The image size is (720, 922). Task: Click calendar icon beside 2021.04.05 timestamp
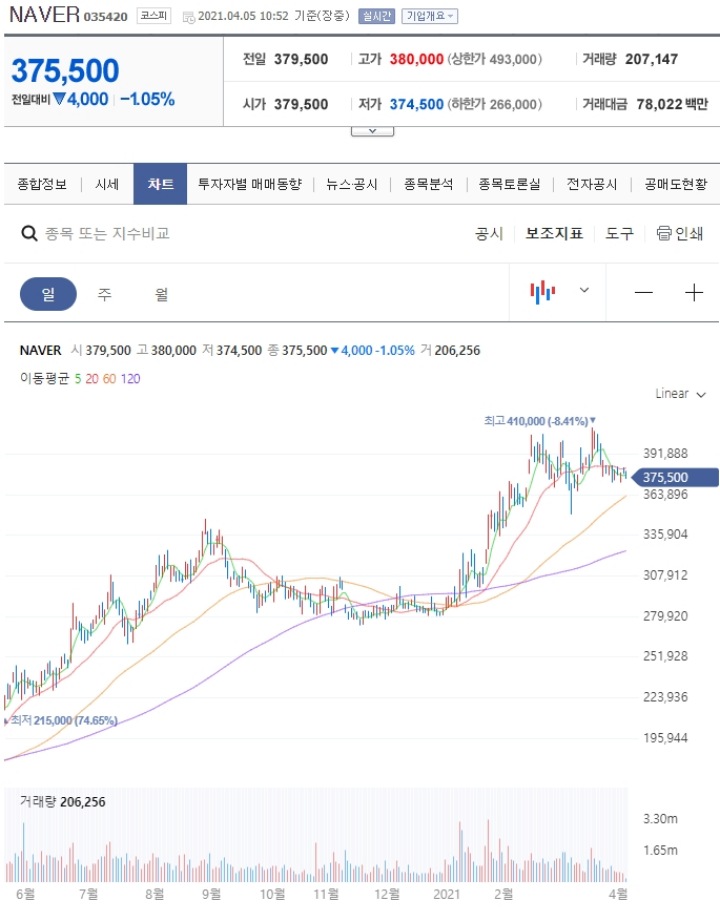pos(188,17)
